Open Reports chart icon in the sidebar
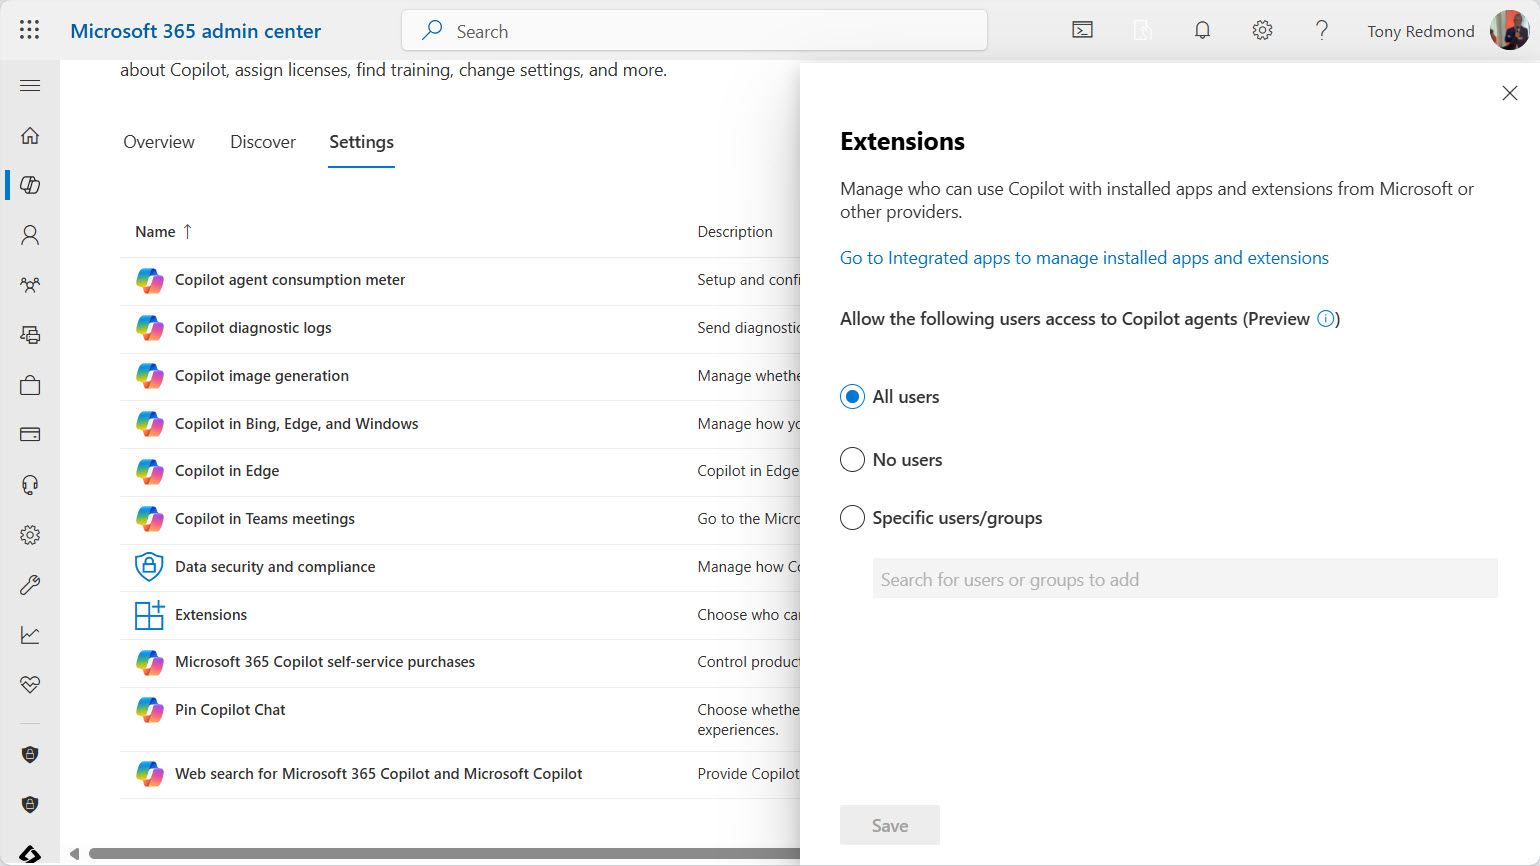 tap(30, 635)
